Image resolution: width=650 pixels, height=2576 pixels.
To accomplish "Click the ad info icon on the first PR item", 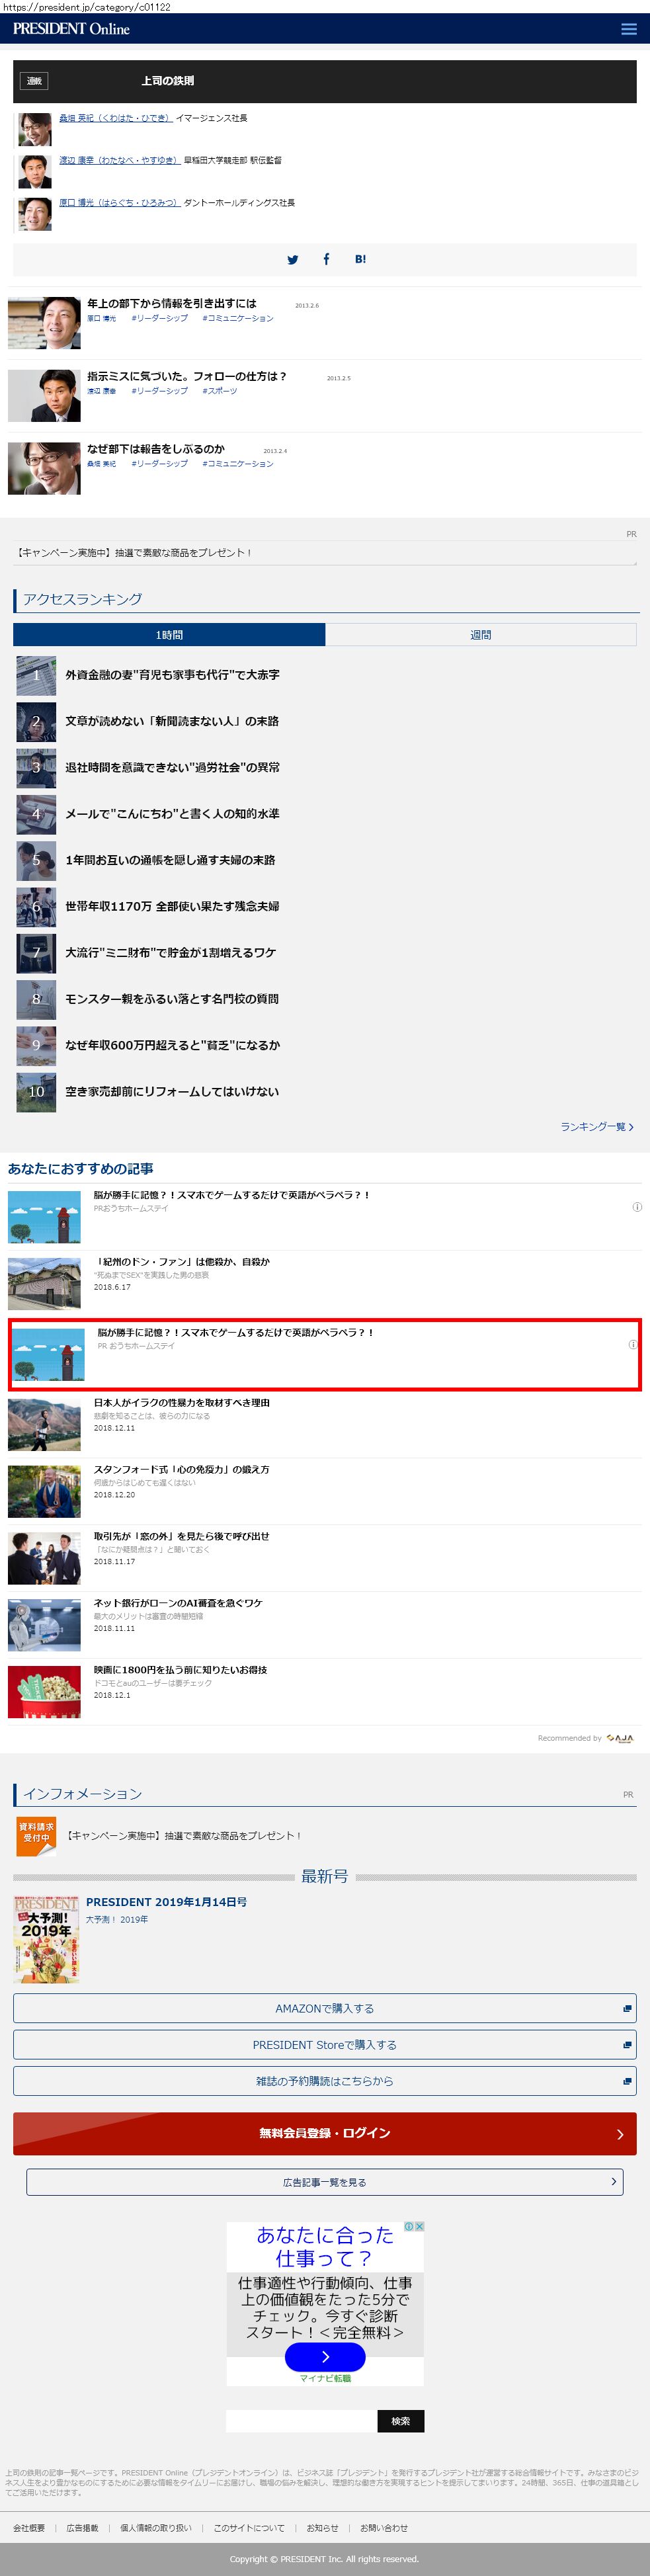I will (636, 1207).
